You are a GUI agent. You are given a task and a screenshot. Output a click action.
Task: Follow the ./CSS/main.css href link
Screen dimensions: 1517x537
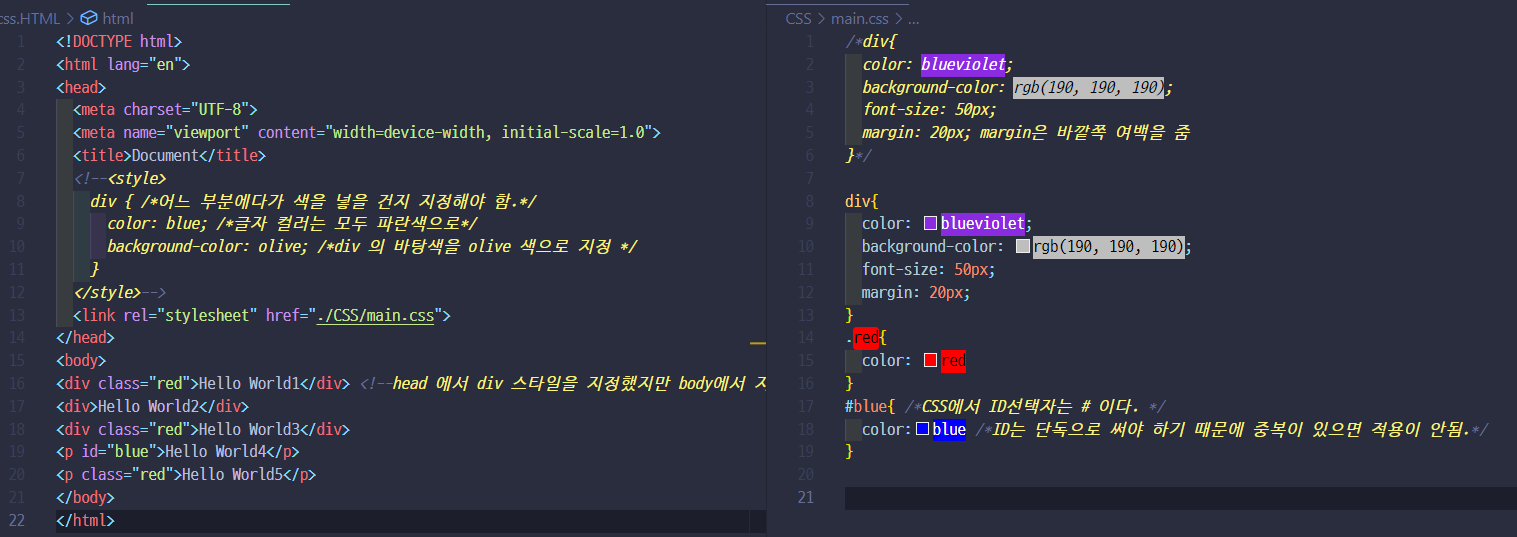(376, 315)
